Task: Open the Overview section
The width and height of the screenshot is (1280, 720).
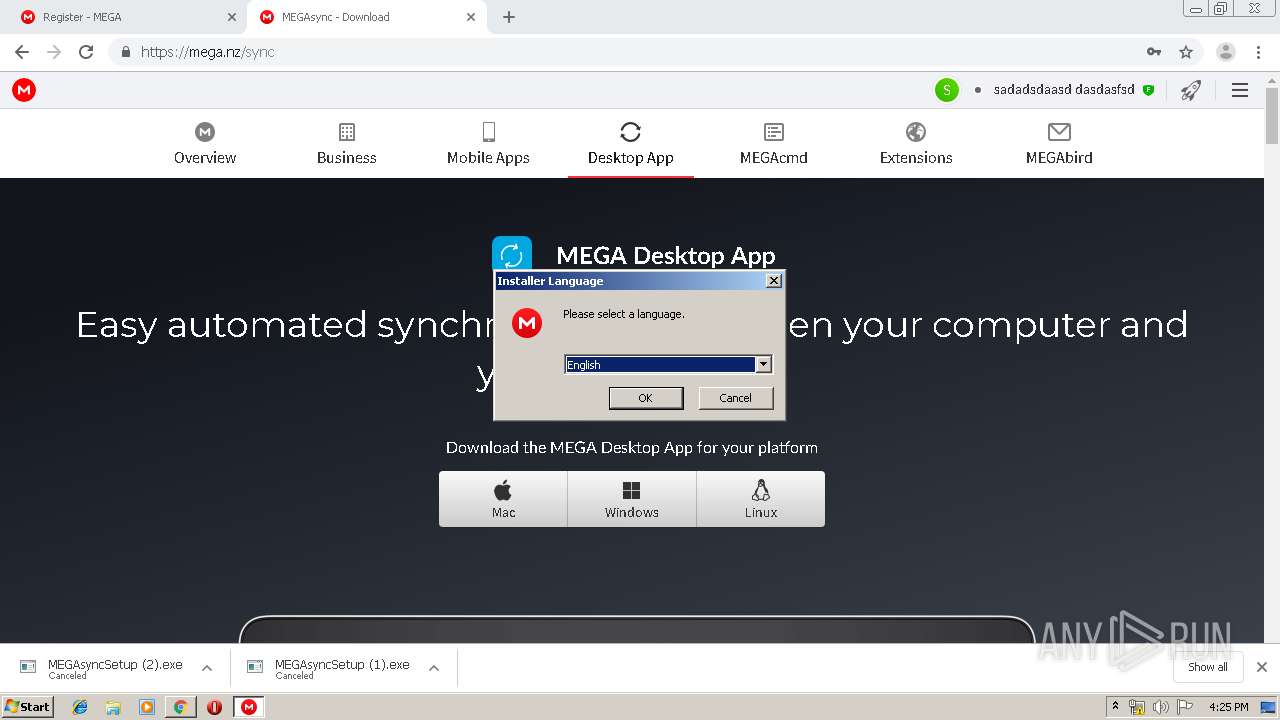Action: pyautogui.click(x=205, y=144)
